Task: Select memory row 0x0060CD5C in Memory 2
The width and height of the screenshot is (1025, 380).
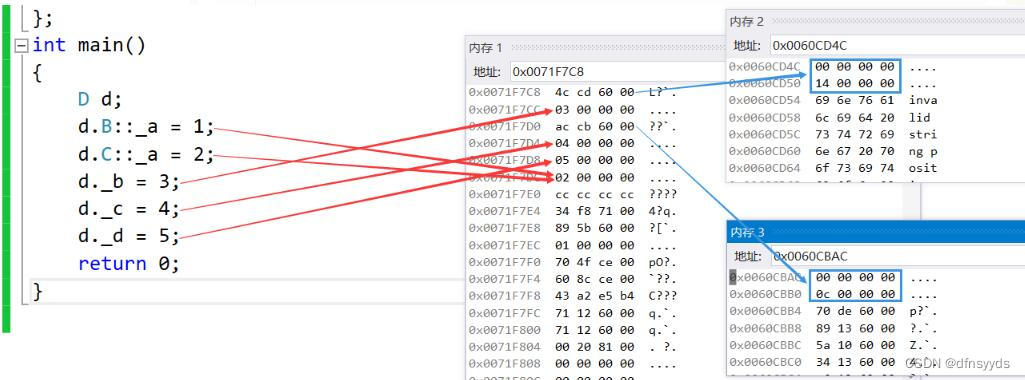Action: click(x=833, y=134)
